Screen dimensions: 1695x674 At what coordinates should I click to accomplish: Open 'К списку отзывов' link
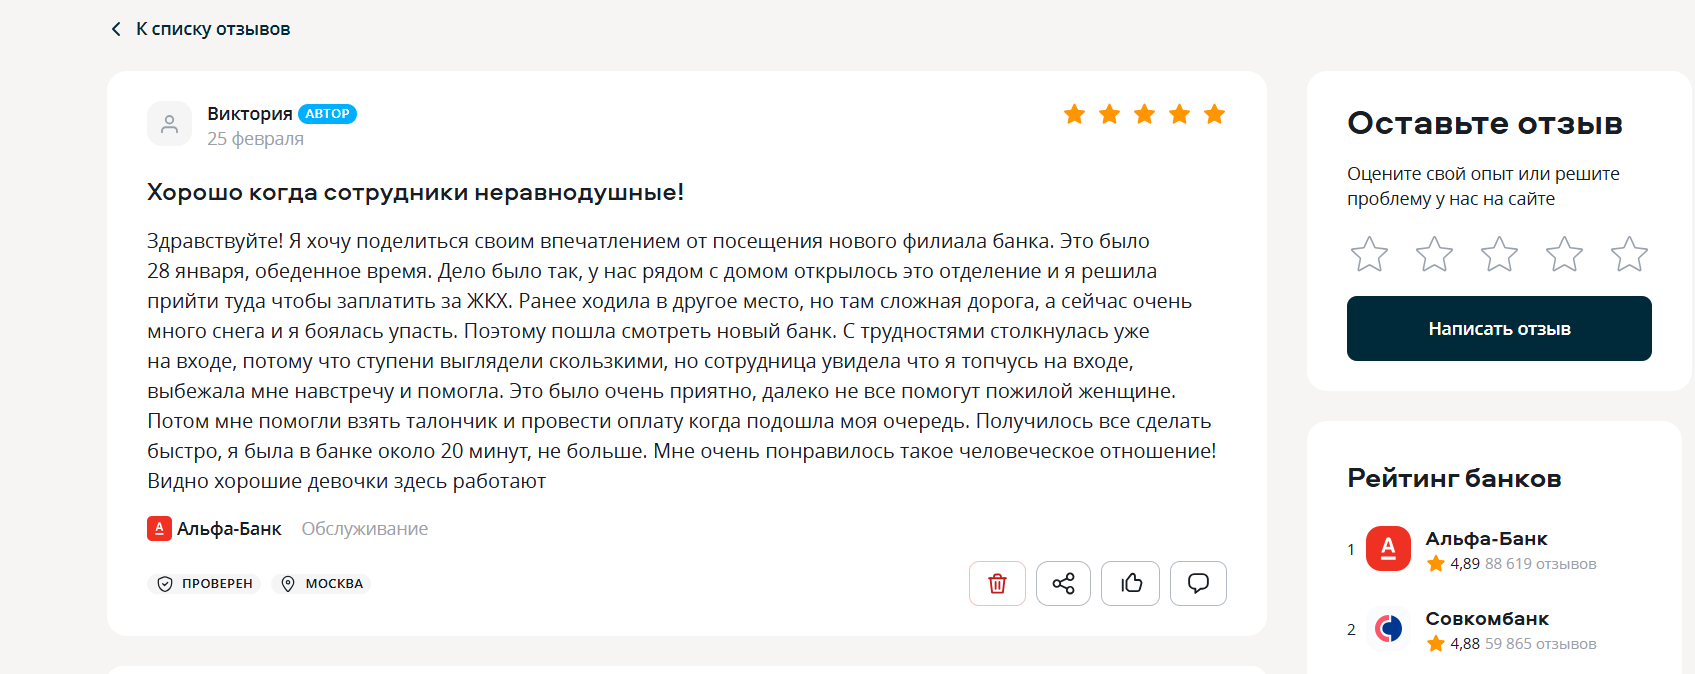(x=213, y=29)
